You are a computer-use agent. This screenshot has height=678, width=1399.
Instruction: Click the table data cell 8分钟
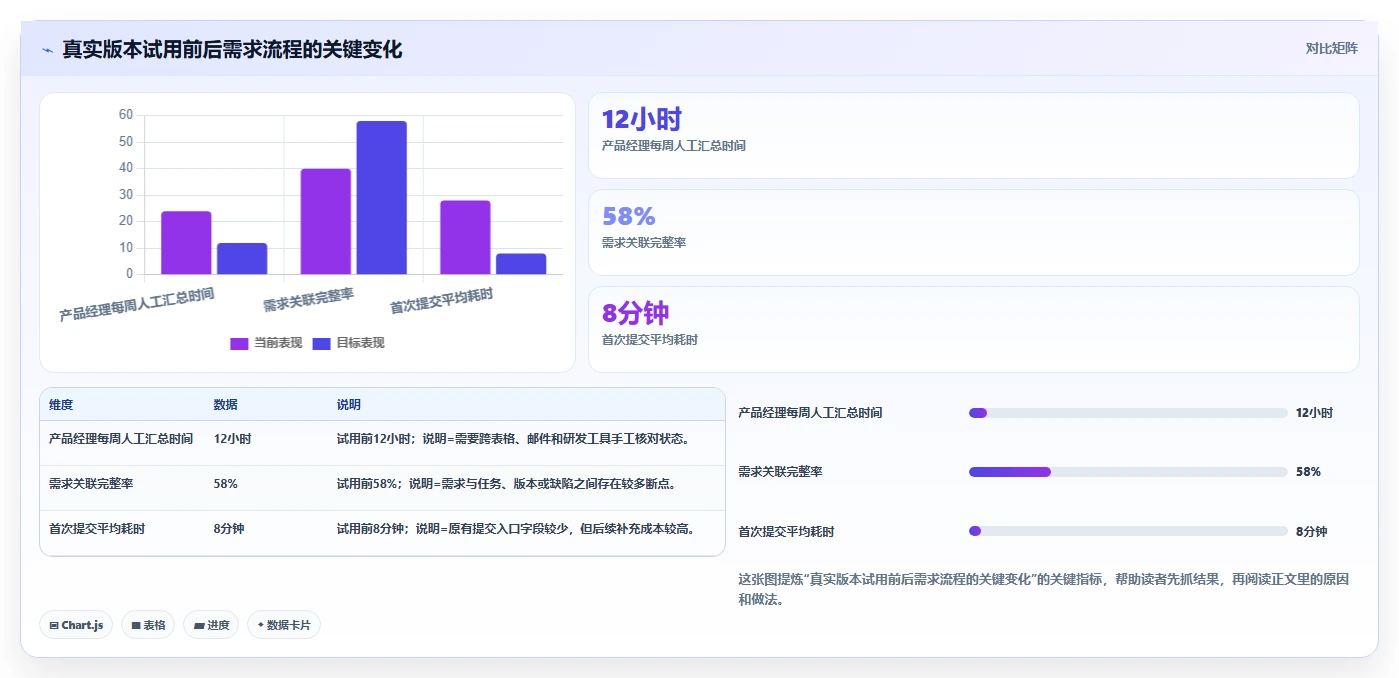(x=229, y=529)
